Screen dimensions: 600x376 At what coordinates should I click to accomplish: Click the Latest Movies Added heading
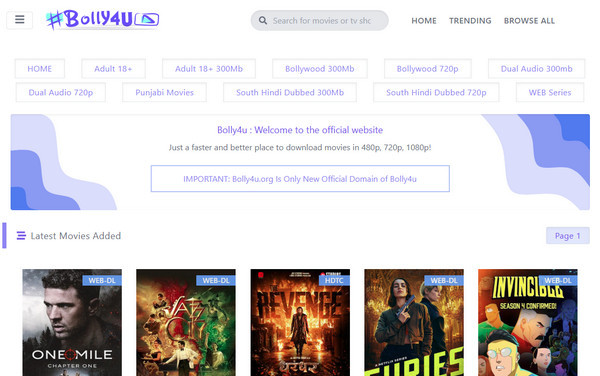pyautogui.click(x=76, y=236)
